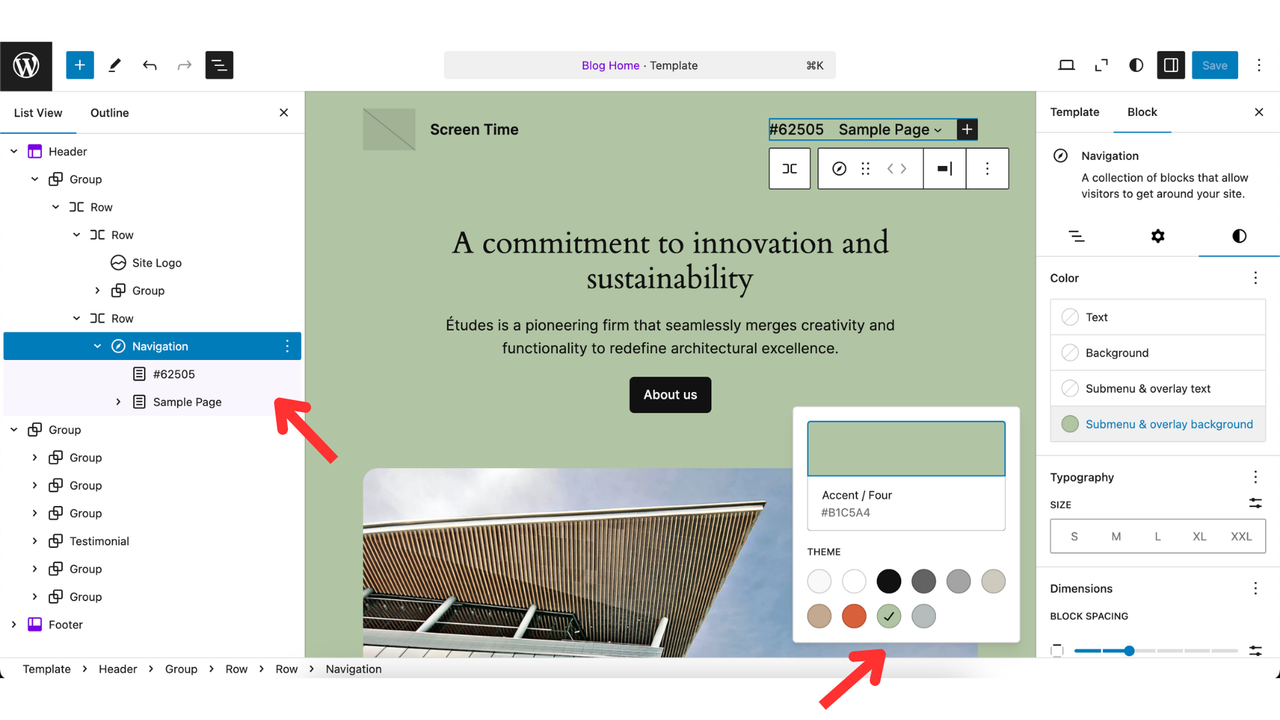Toggle the block inserter plus button
This screenshot has height=720, width=1280.
coord(80,65)
